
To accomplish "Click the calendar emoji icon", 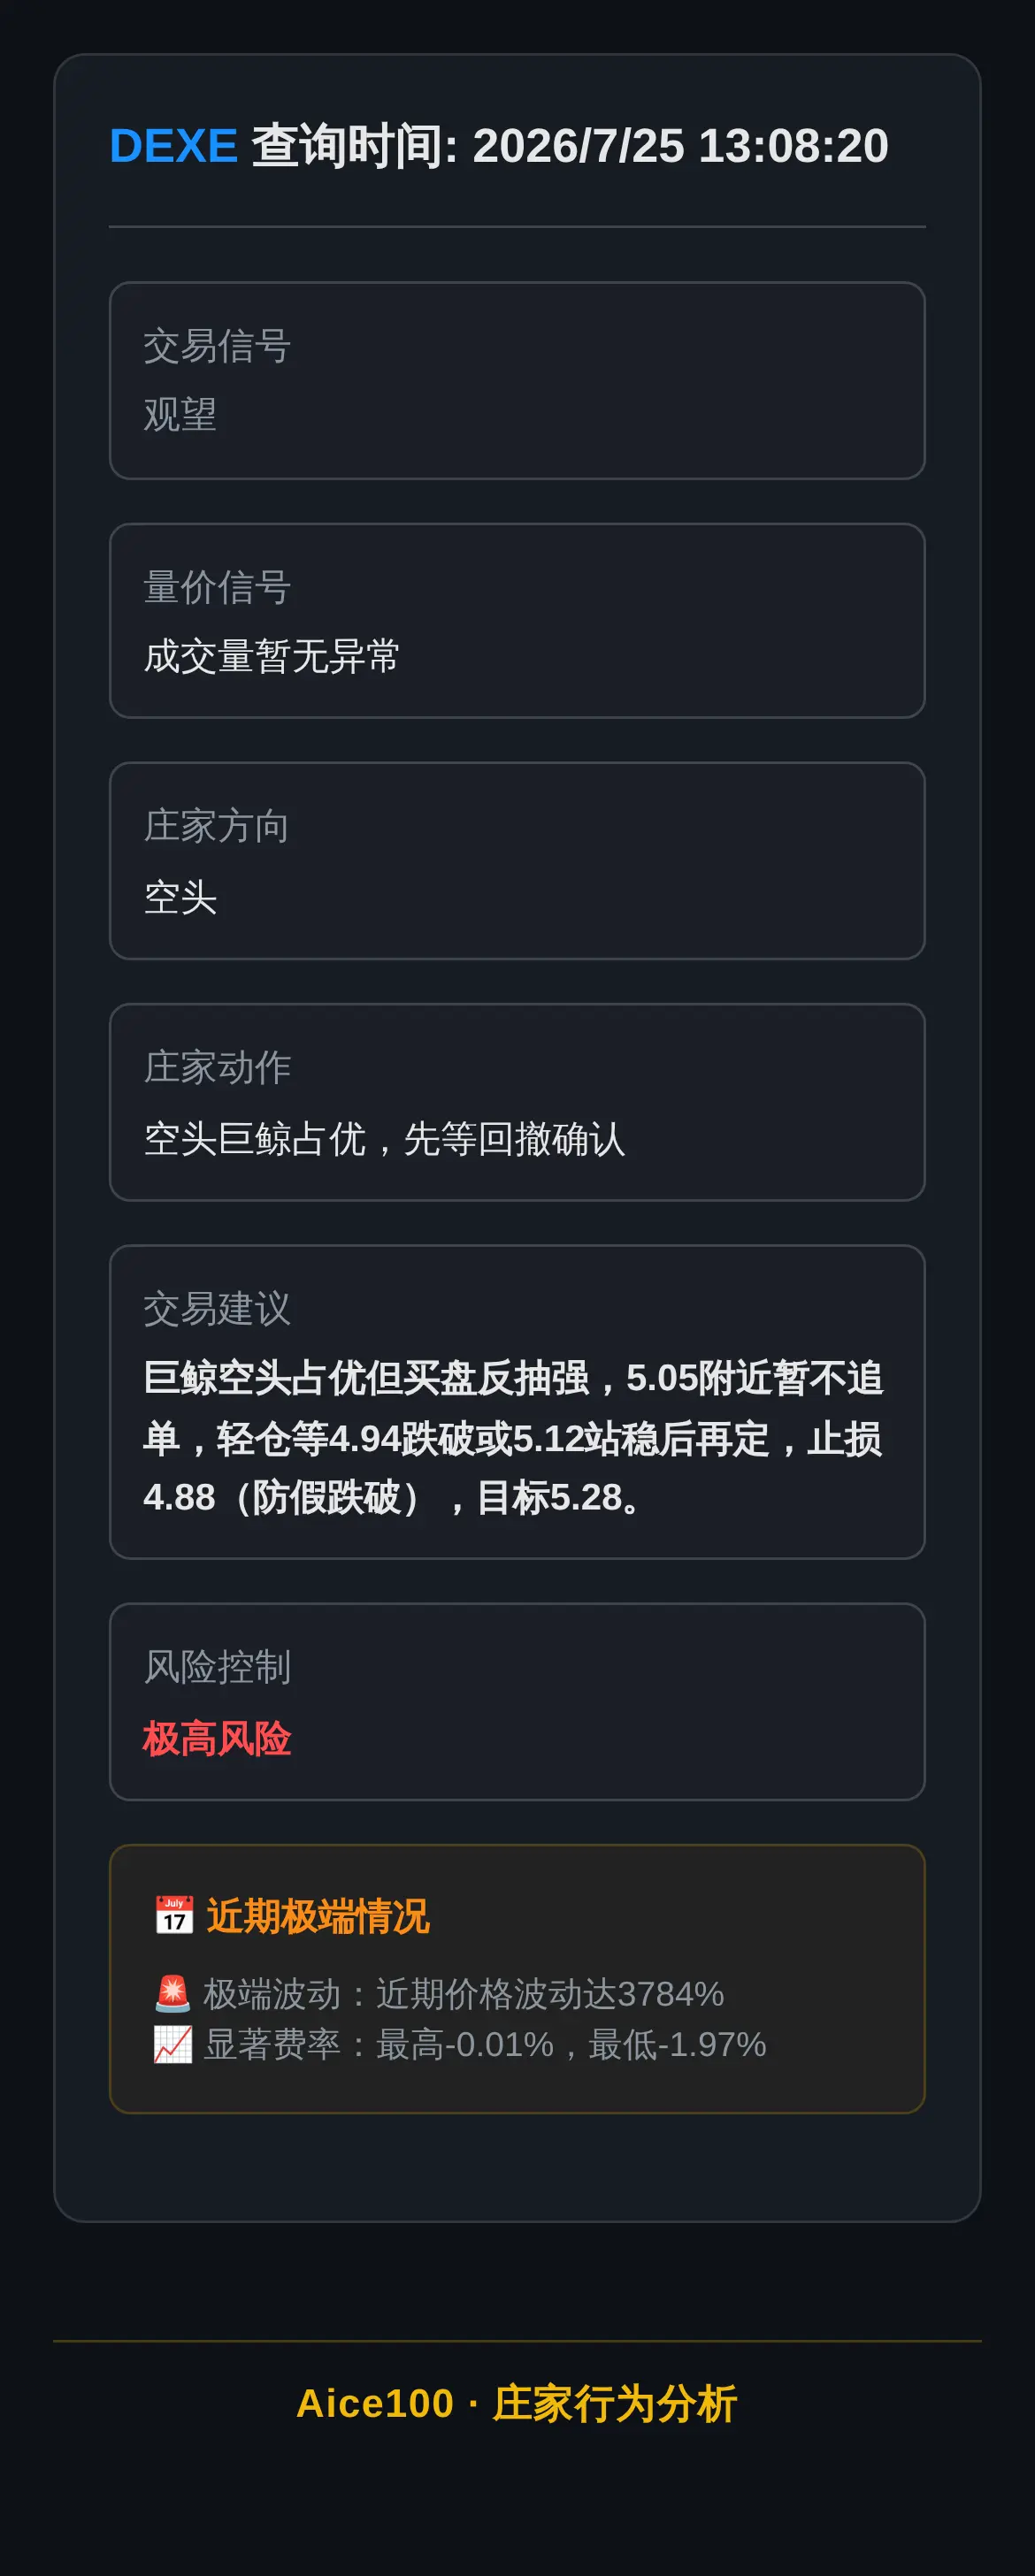I will click(x=174, y=1916).
